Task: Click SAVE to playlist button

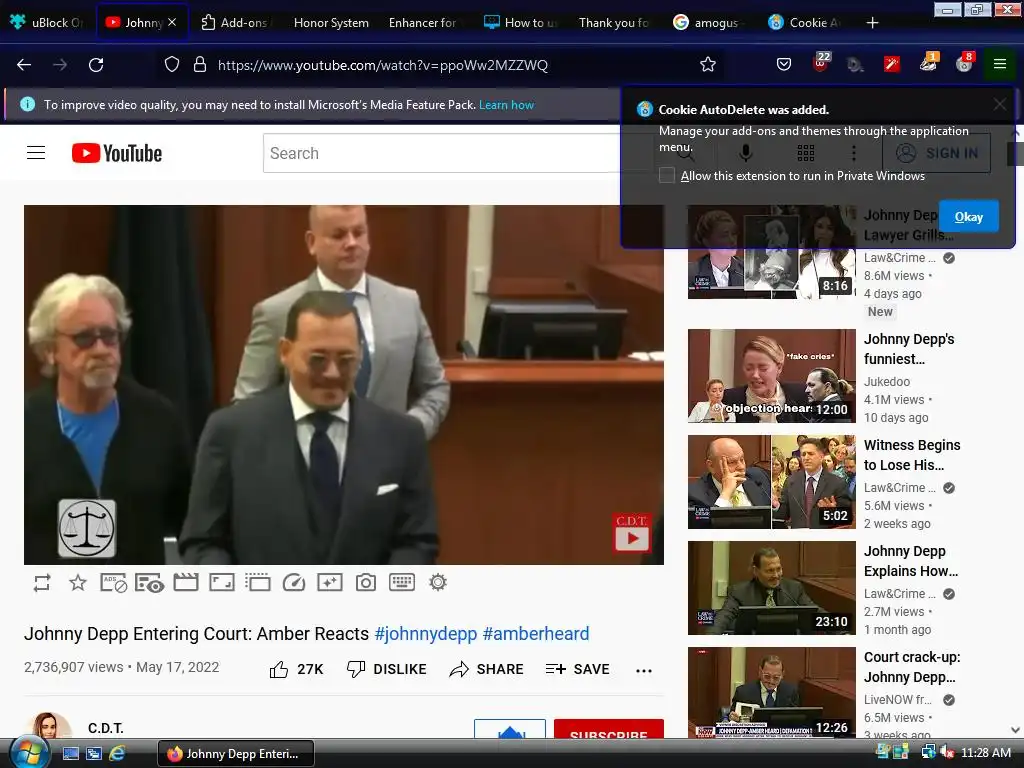Action: [577, 669]
